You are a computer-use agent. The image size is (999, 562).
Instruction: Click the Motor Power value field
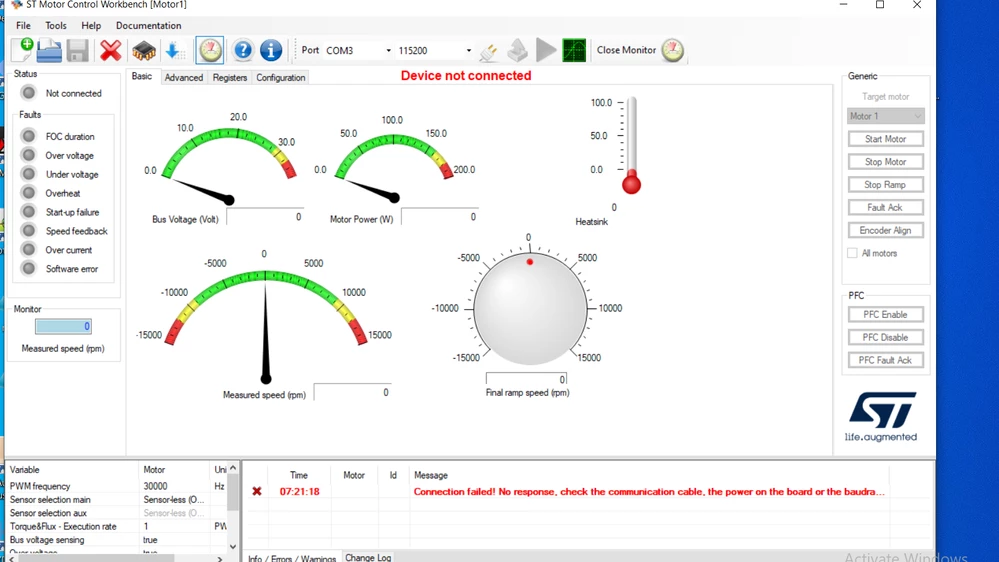[x=440, y=217]
